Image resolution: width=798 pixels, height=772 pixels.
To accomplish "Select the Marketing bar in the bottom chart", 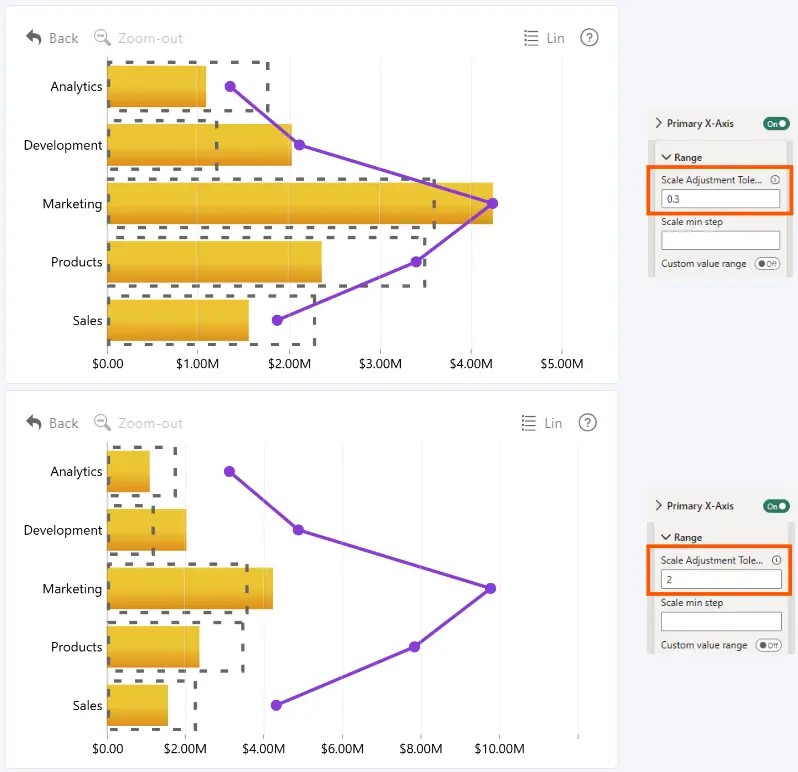I will coord(190,588).
